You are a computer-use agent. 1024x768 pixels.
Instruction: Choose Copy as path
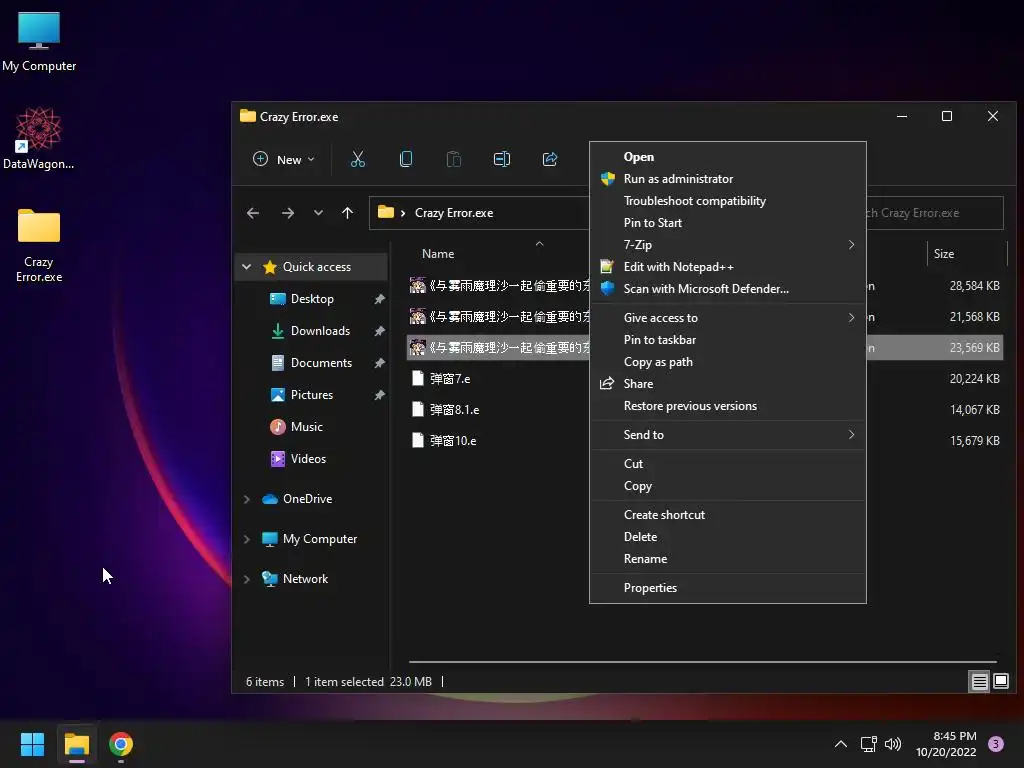(x=728, y=362)
